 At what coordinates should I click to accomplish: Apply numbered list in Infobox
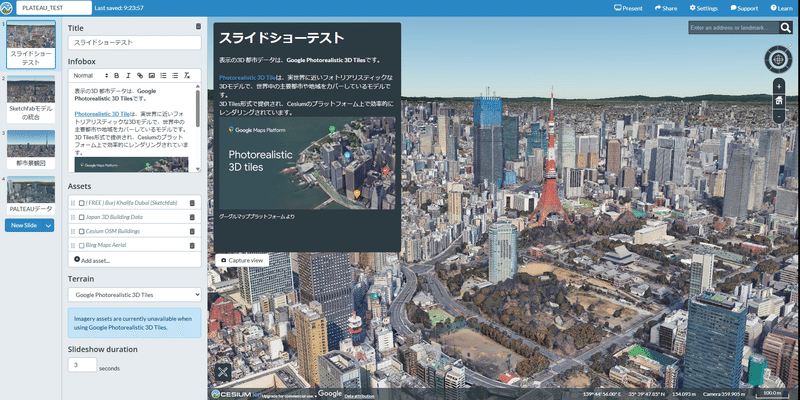(x=163, y=76)
